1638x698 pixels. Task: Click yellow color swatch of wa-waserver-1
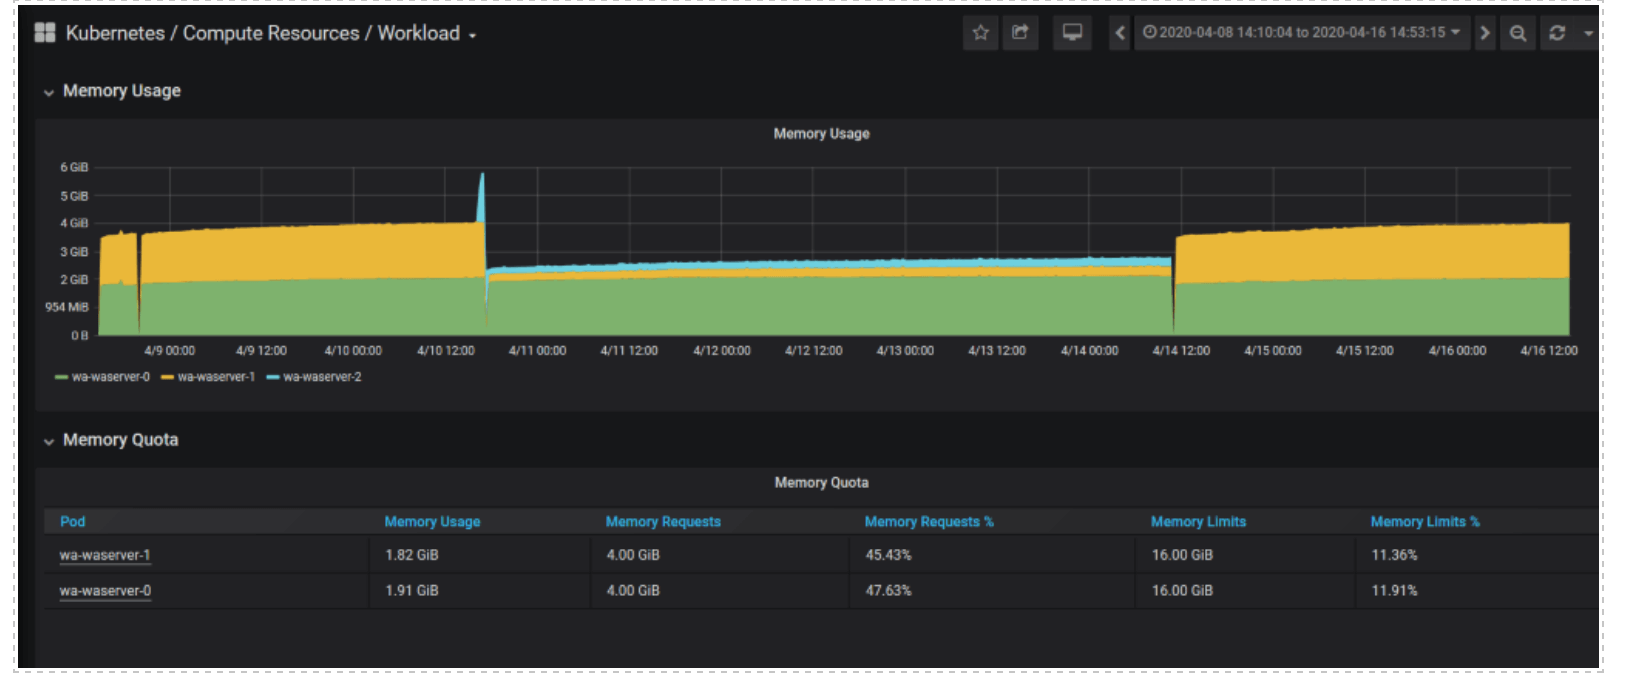tap(167, 377)
